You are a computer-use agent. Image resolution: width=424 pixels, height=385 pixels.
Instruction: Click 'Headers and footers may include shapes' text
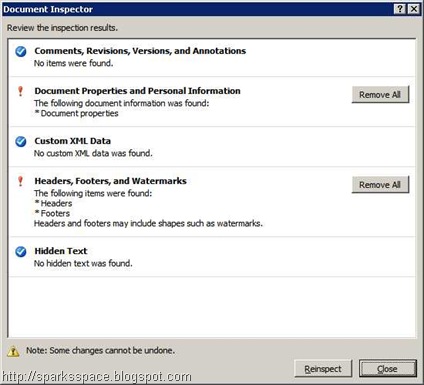point(148,223)
